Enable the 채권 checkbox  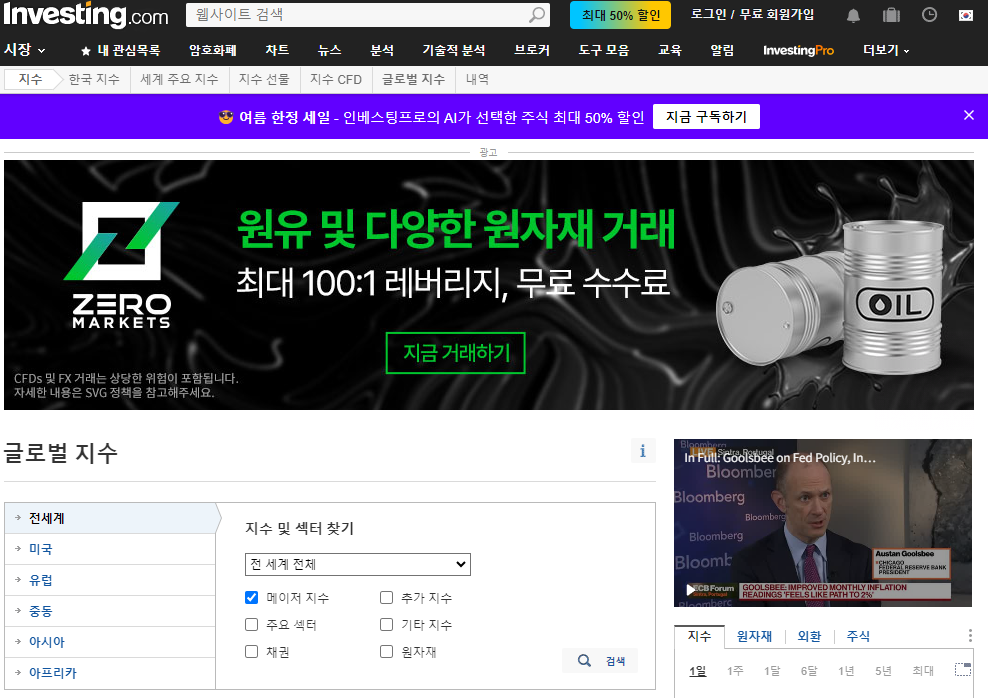coord(251,649)
